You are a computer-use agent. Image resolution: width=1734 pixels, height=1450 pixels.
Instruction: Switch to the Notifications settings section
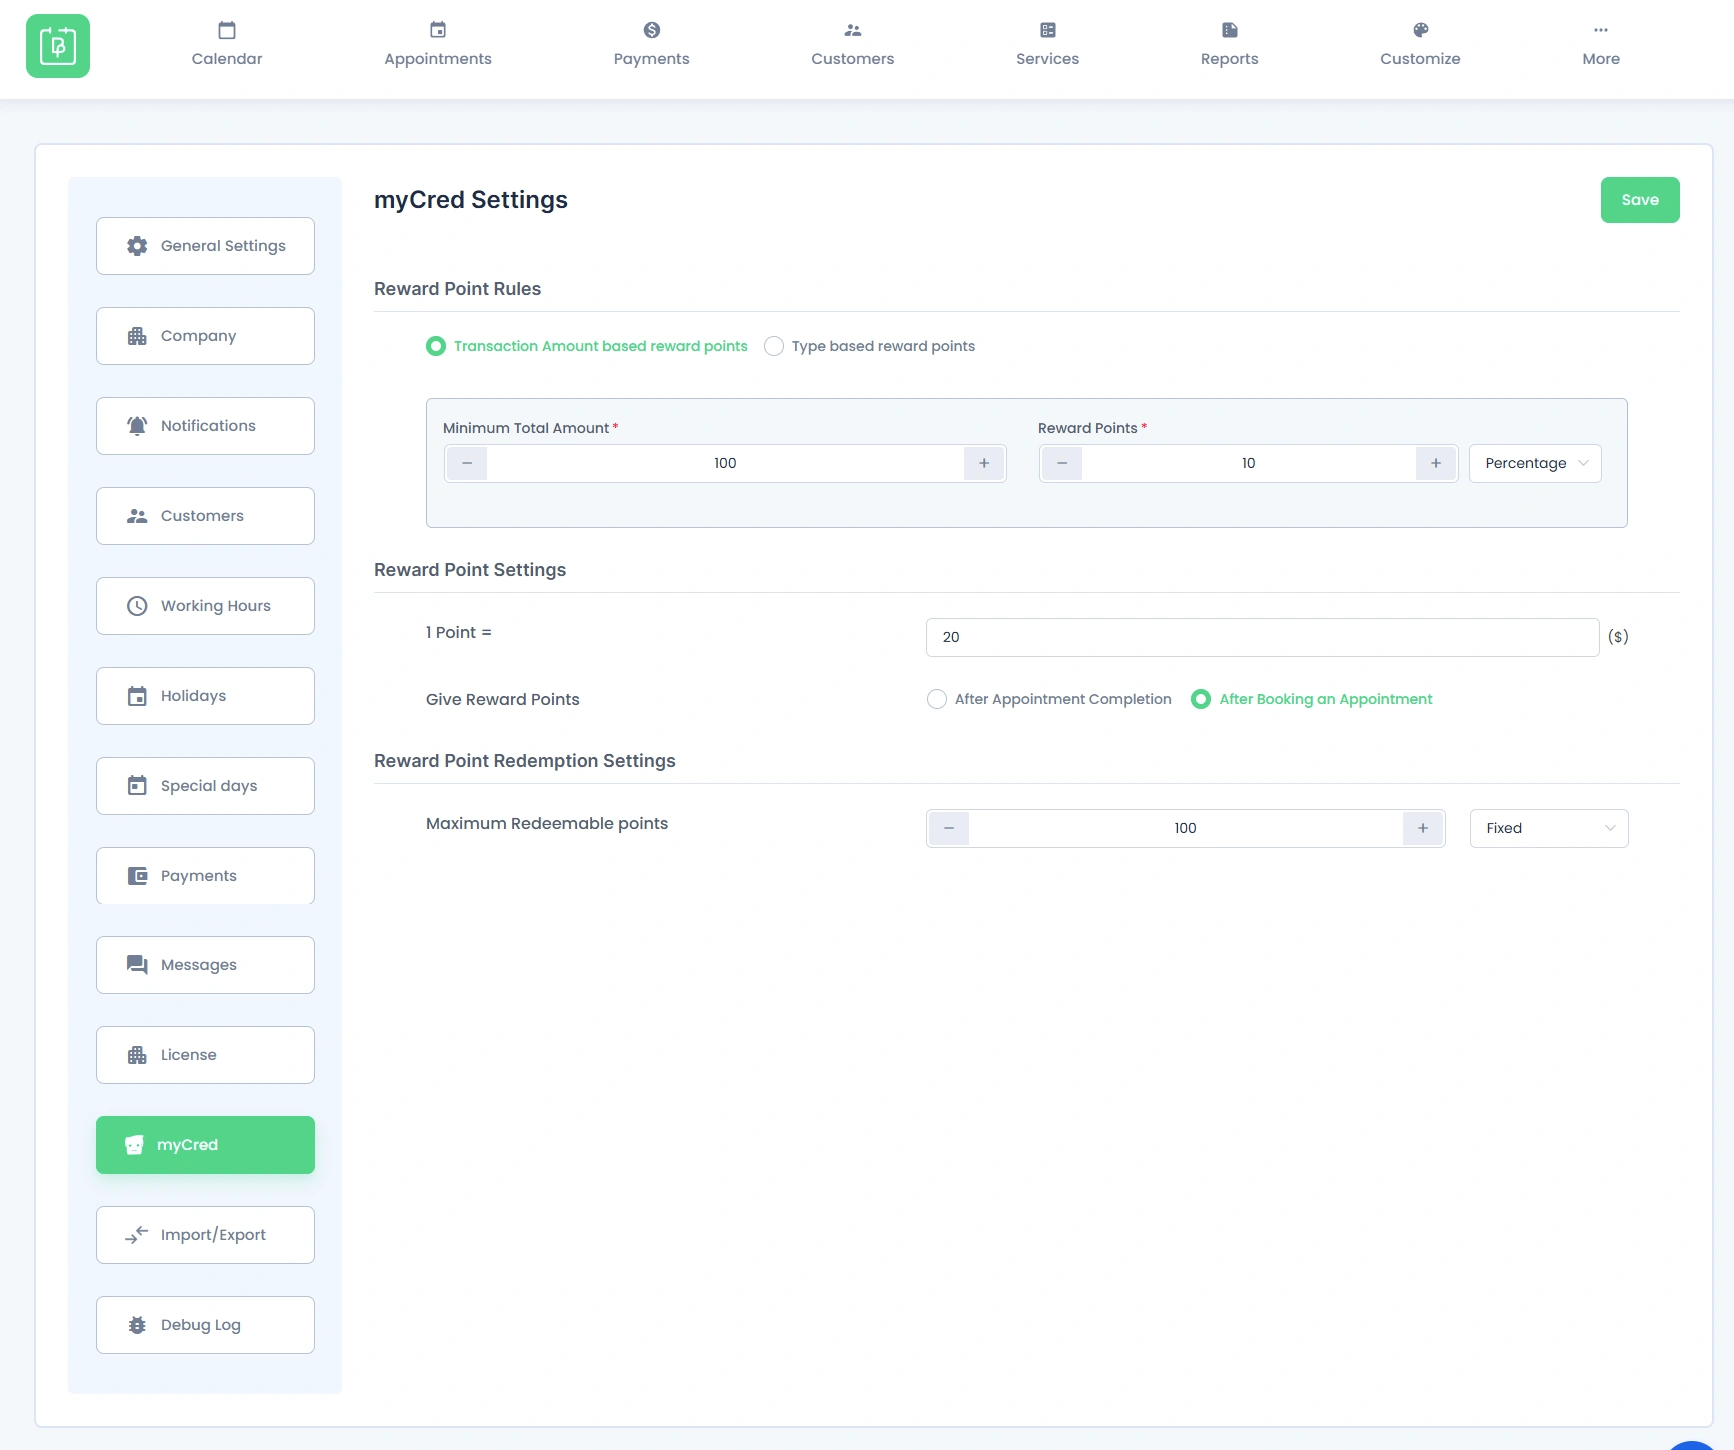pos(205,425)
